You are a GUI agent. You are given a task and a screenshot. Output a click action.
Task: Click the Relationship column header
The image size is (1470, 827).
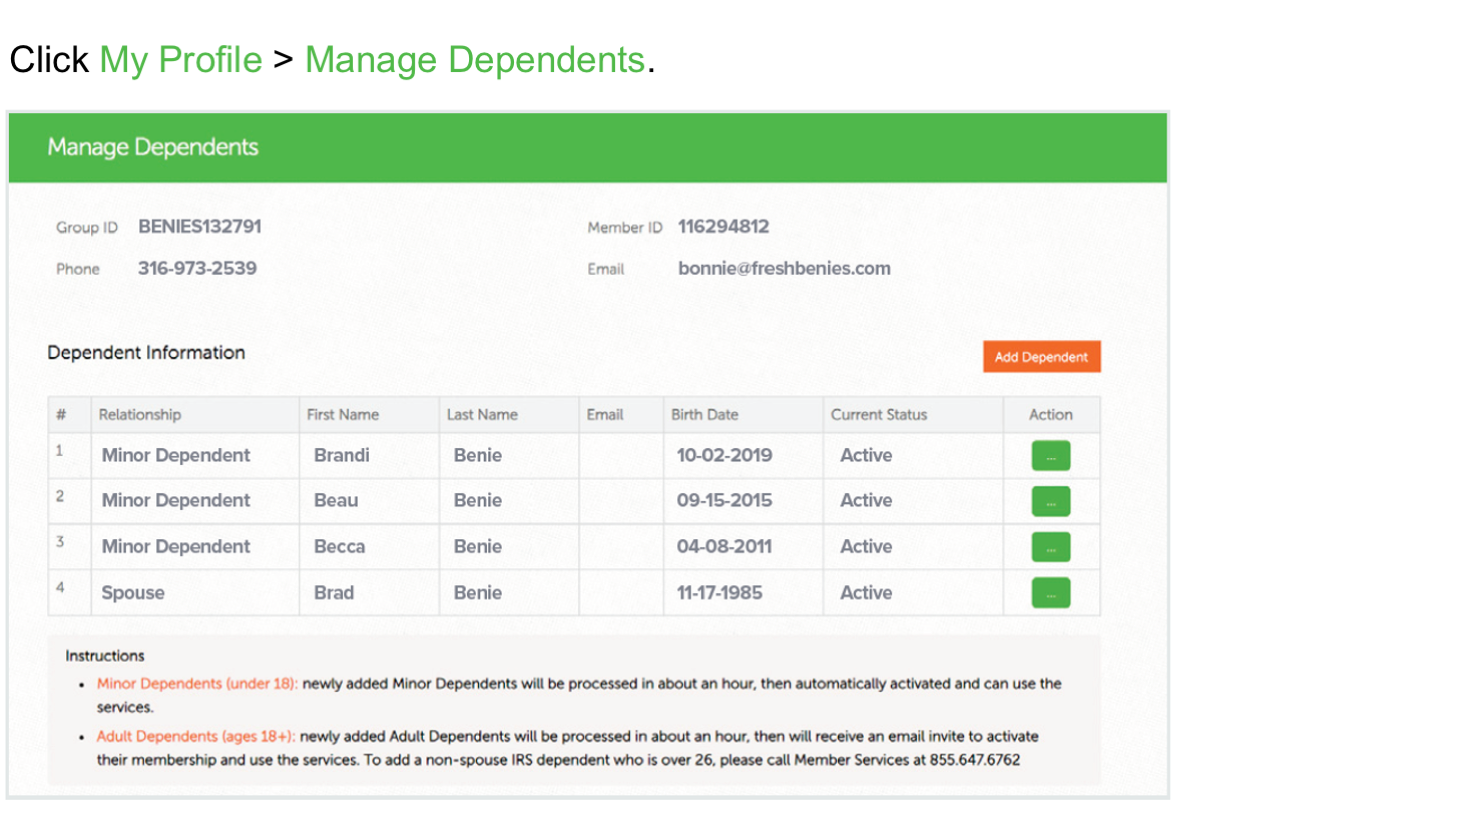click(x=140, y=415)
